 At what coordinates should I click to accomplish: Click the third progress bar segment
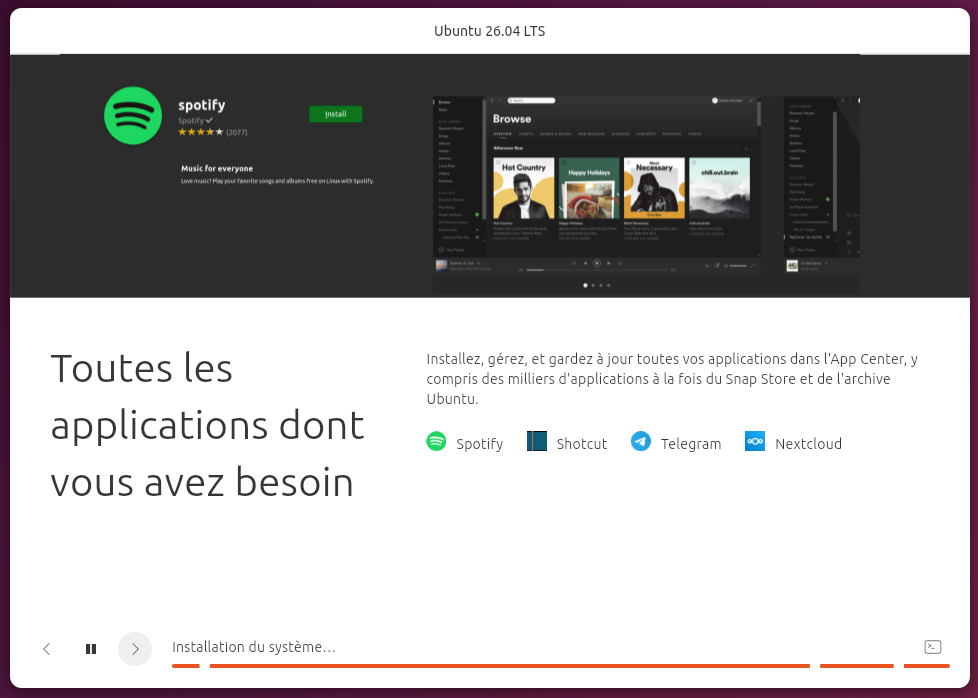tap(857, 666)
